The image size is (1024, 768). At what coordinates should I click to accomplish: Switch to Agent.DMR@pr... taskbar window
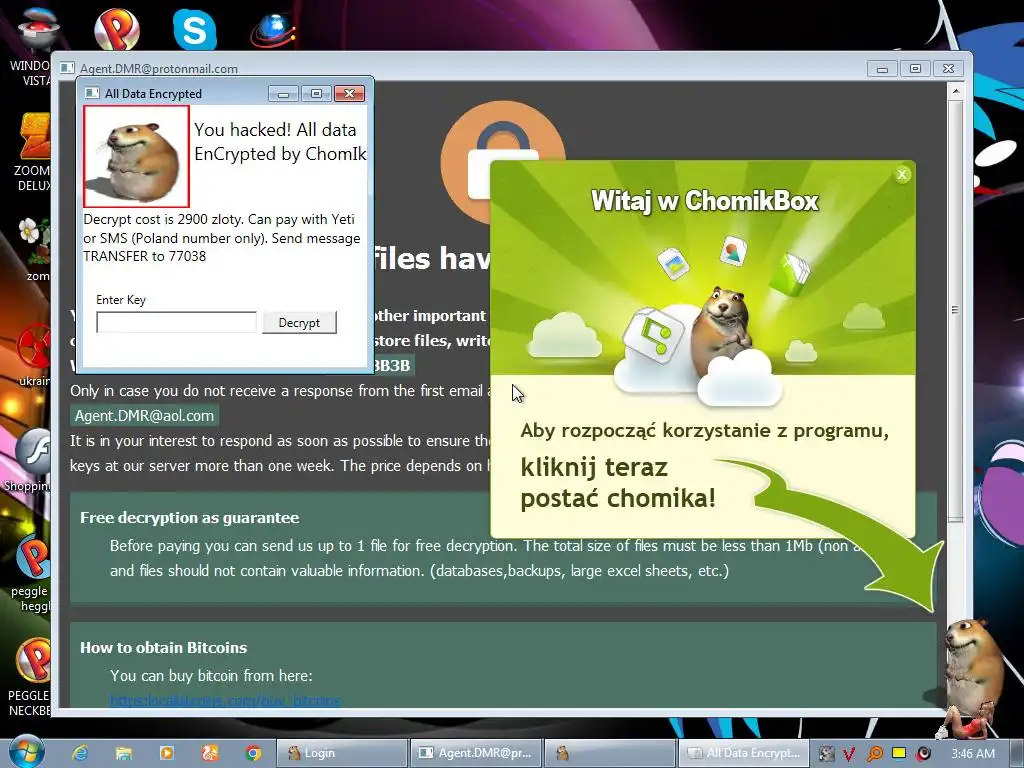476,753
